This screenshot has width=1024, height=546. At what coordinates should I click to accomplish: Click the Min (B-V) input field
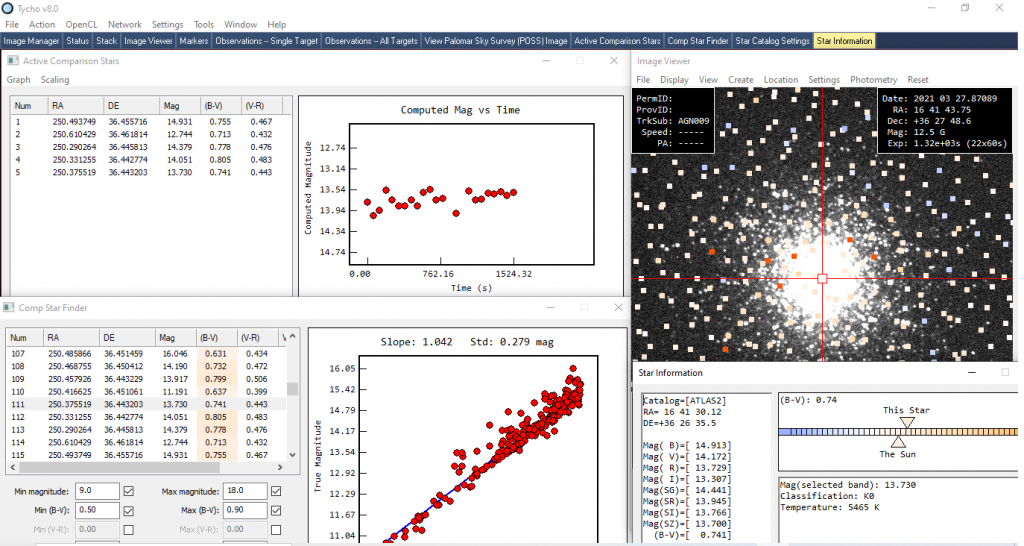point(97,510)
